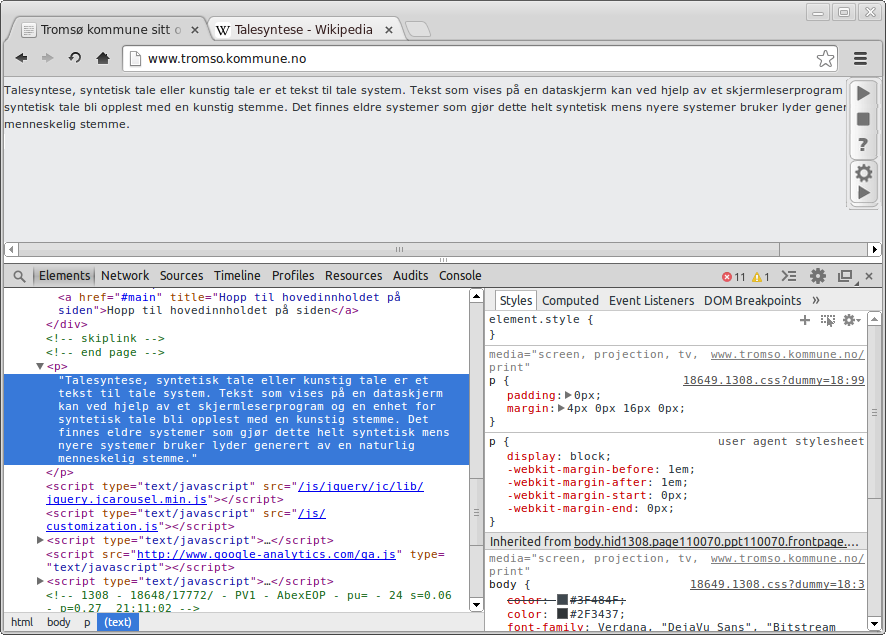Screen dimensions: 886x635
Task: Add new style rule plus icon
Action: pyautogui.click(x=805, y=320)
